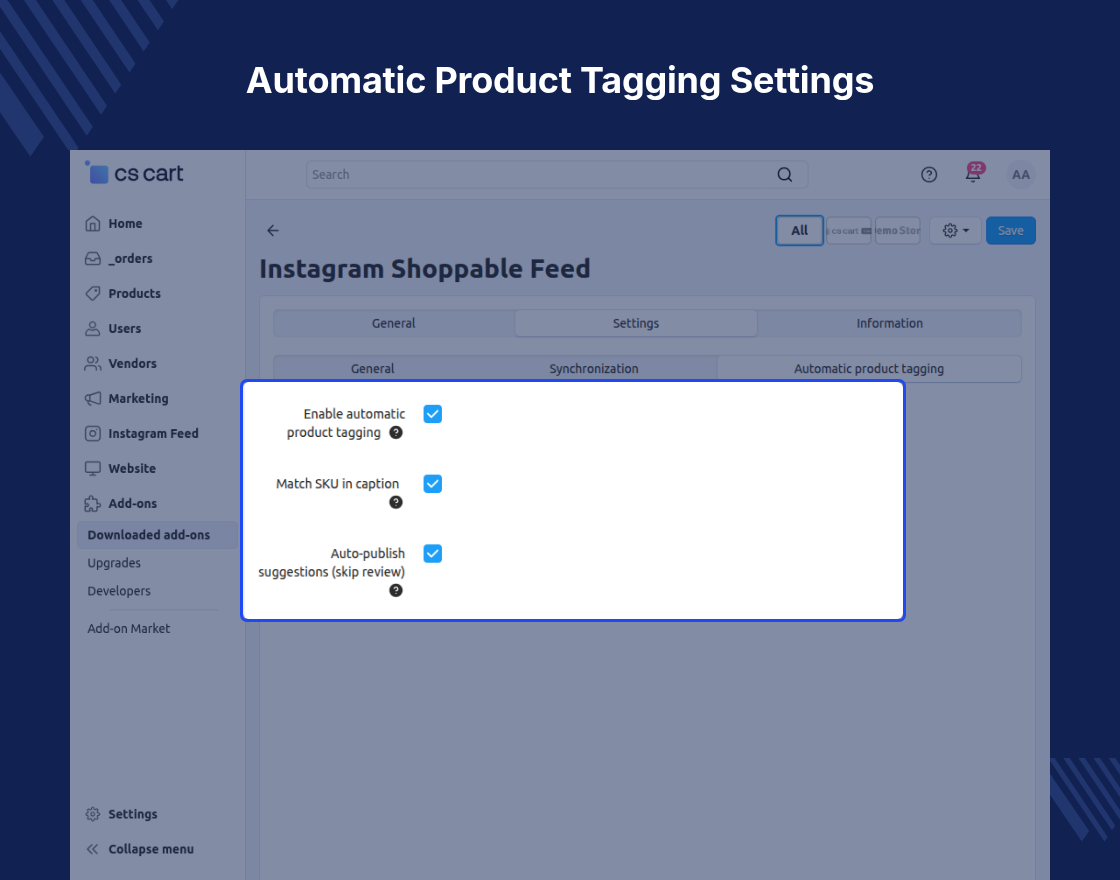This screenshot has height=880, width=1120.
Task: Open the General settings sub-tab
Action: point(372,369)
